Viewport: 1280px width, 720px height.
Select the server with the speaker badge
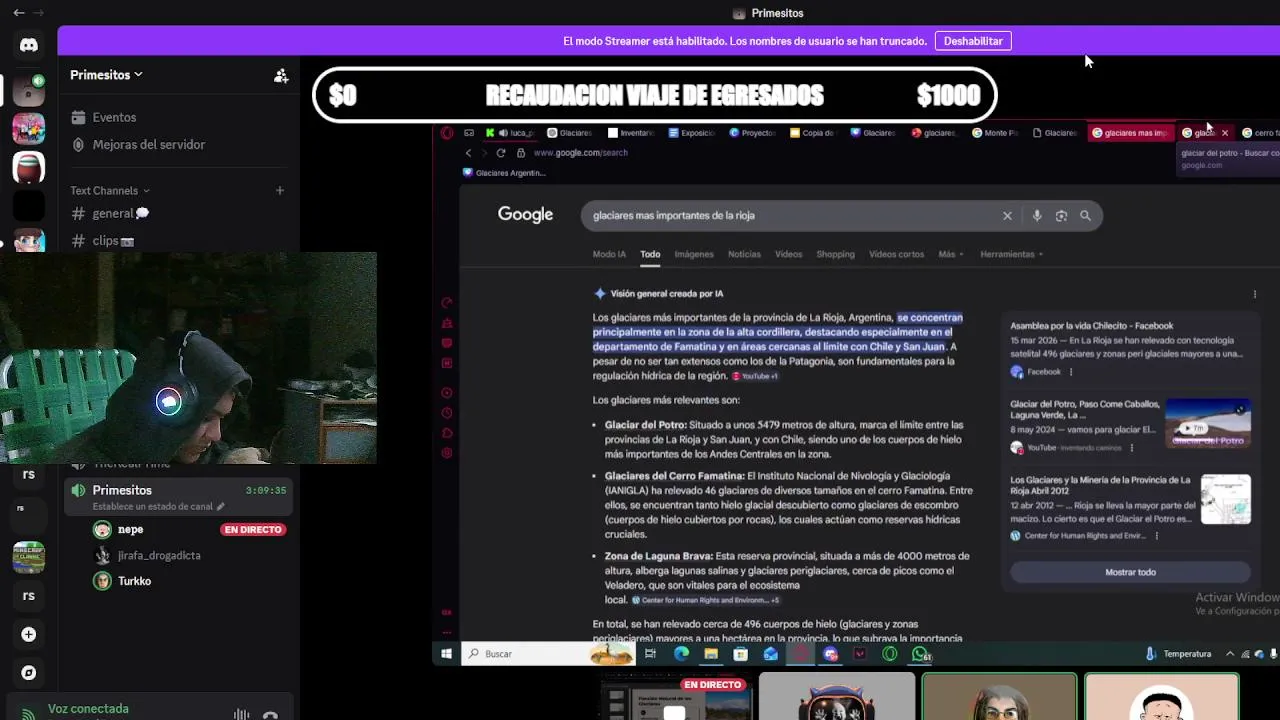click(x=29, y=90)
